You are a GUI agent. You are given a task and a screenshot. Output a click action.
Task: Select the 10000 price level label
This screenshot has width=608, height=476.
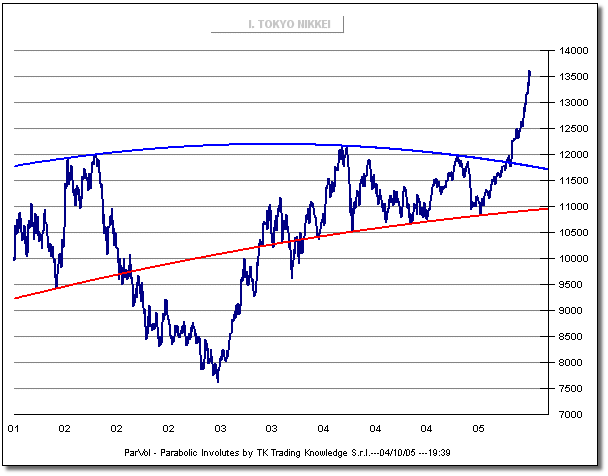click(x=574, y=258)
